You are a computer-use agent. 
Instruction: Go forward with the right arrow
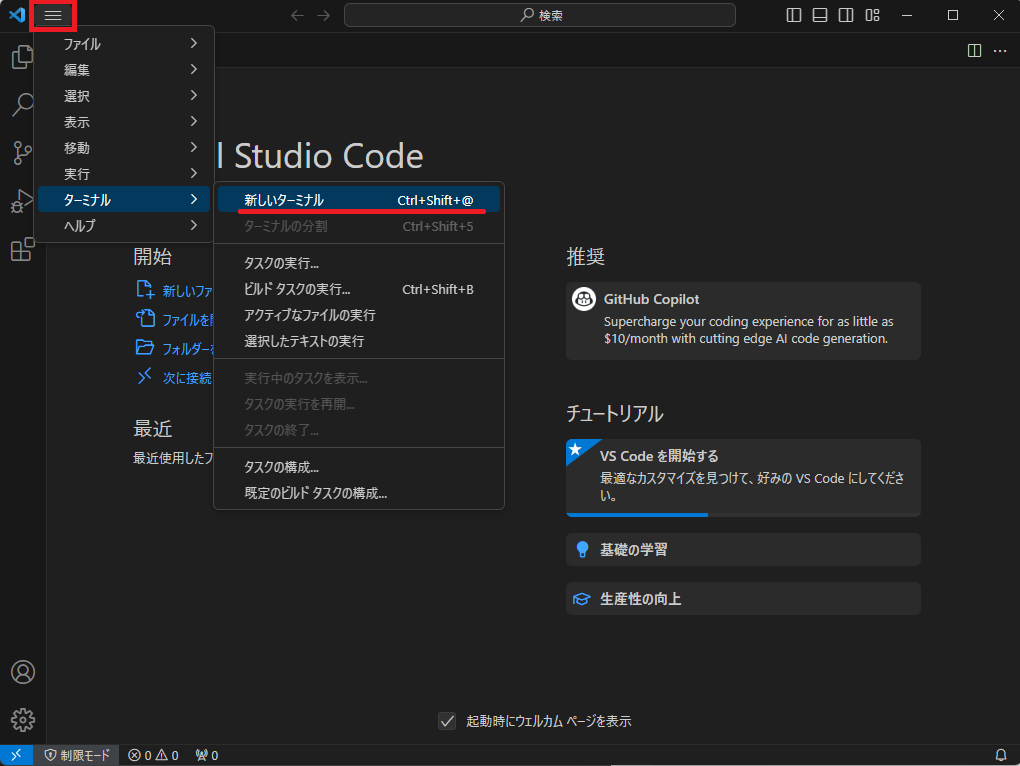(323, 15)
